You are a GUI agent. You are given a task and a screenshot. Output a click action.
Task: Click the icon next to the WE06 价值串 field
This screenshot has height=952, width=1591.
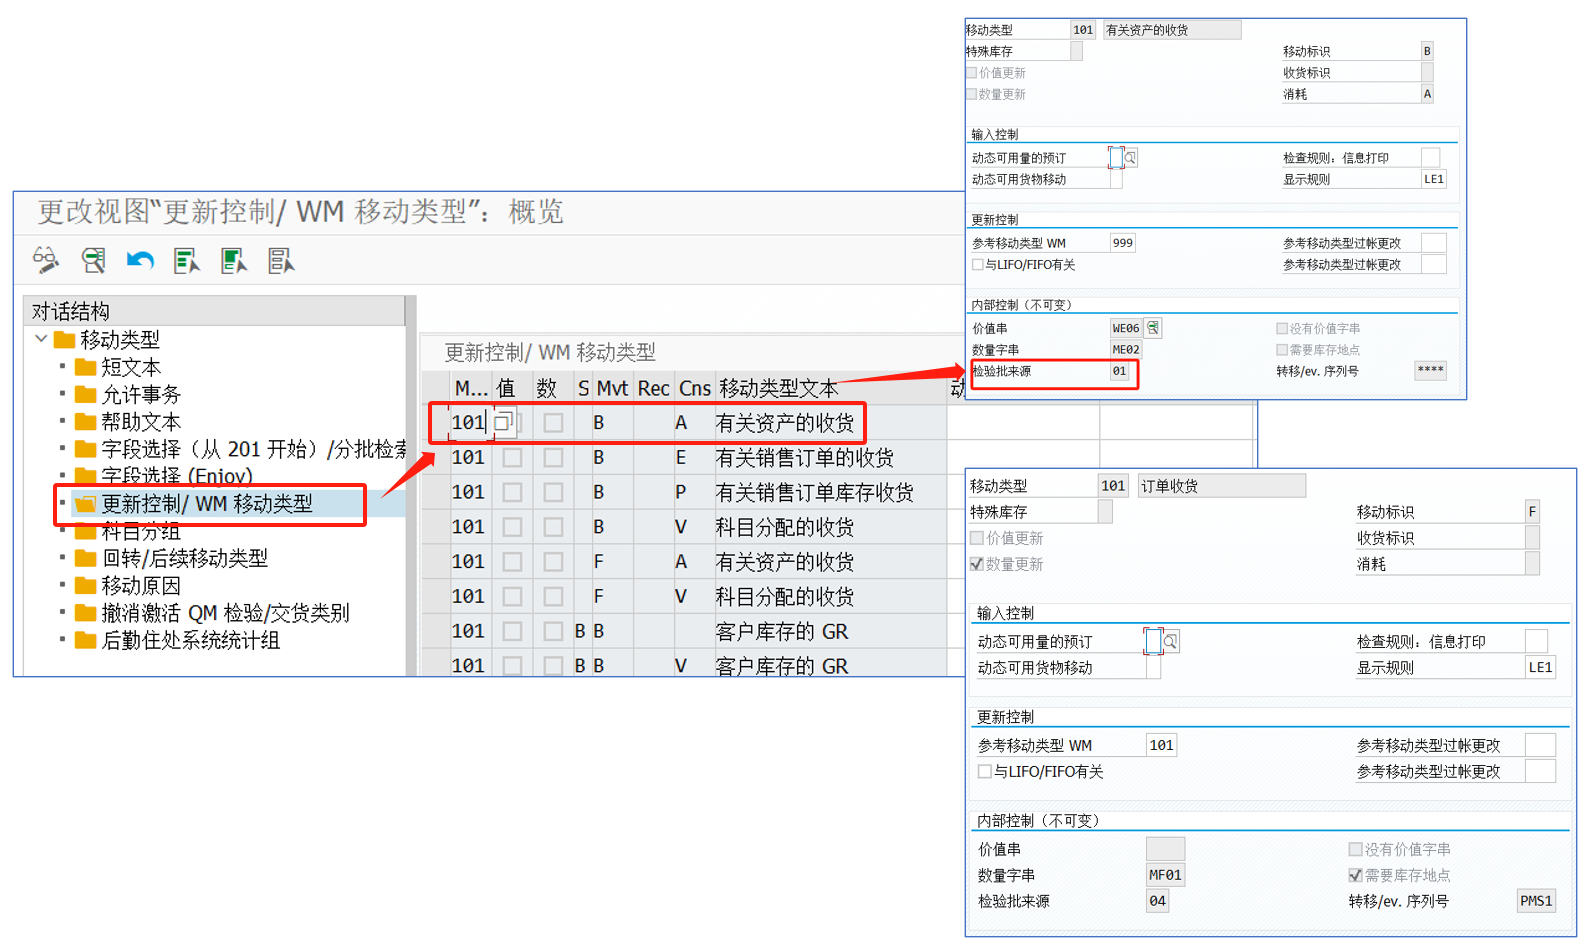[1153, 328]
